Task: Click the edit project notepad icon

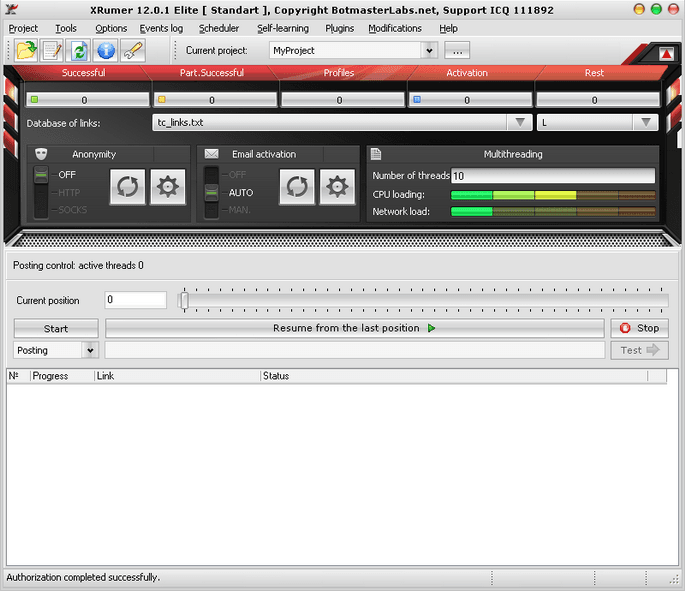Action: click(x=52, y=50)
